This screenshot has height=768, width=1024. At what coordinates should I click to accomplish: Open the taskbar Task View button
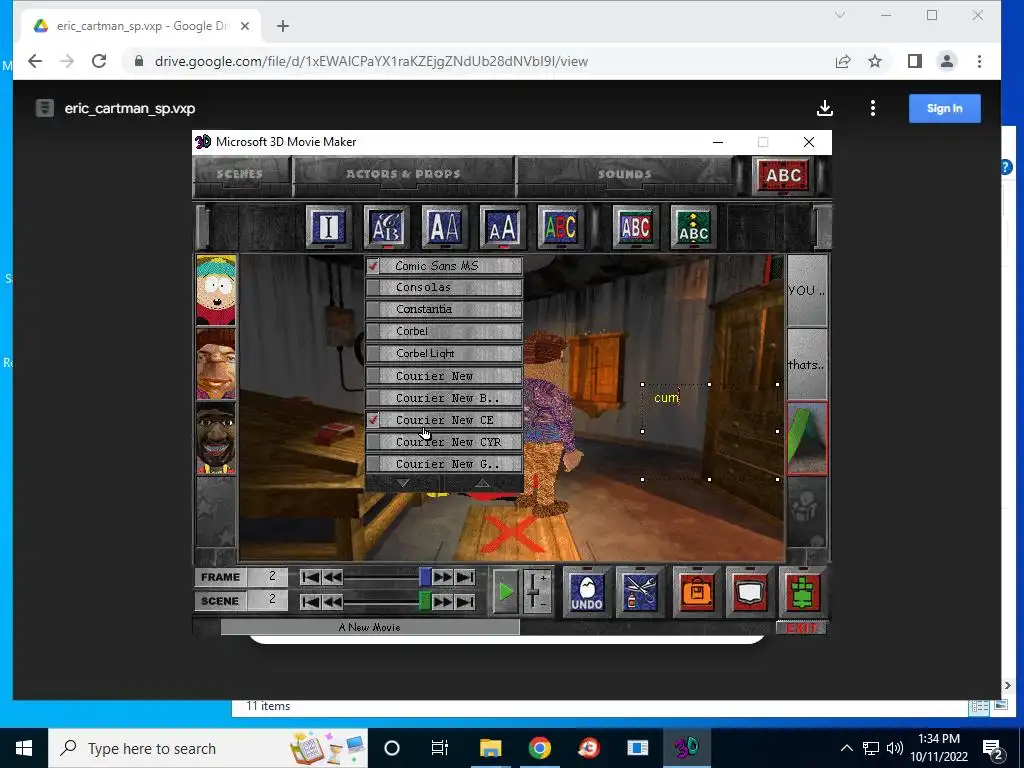440,748
